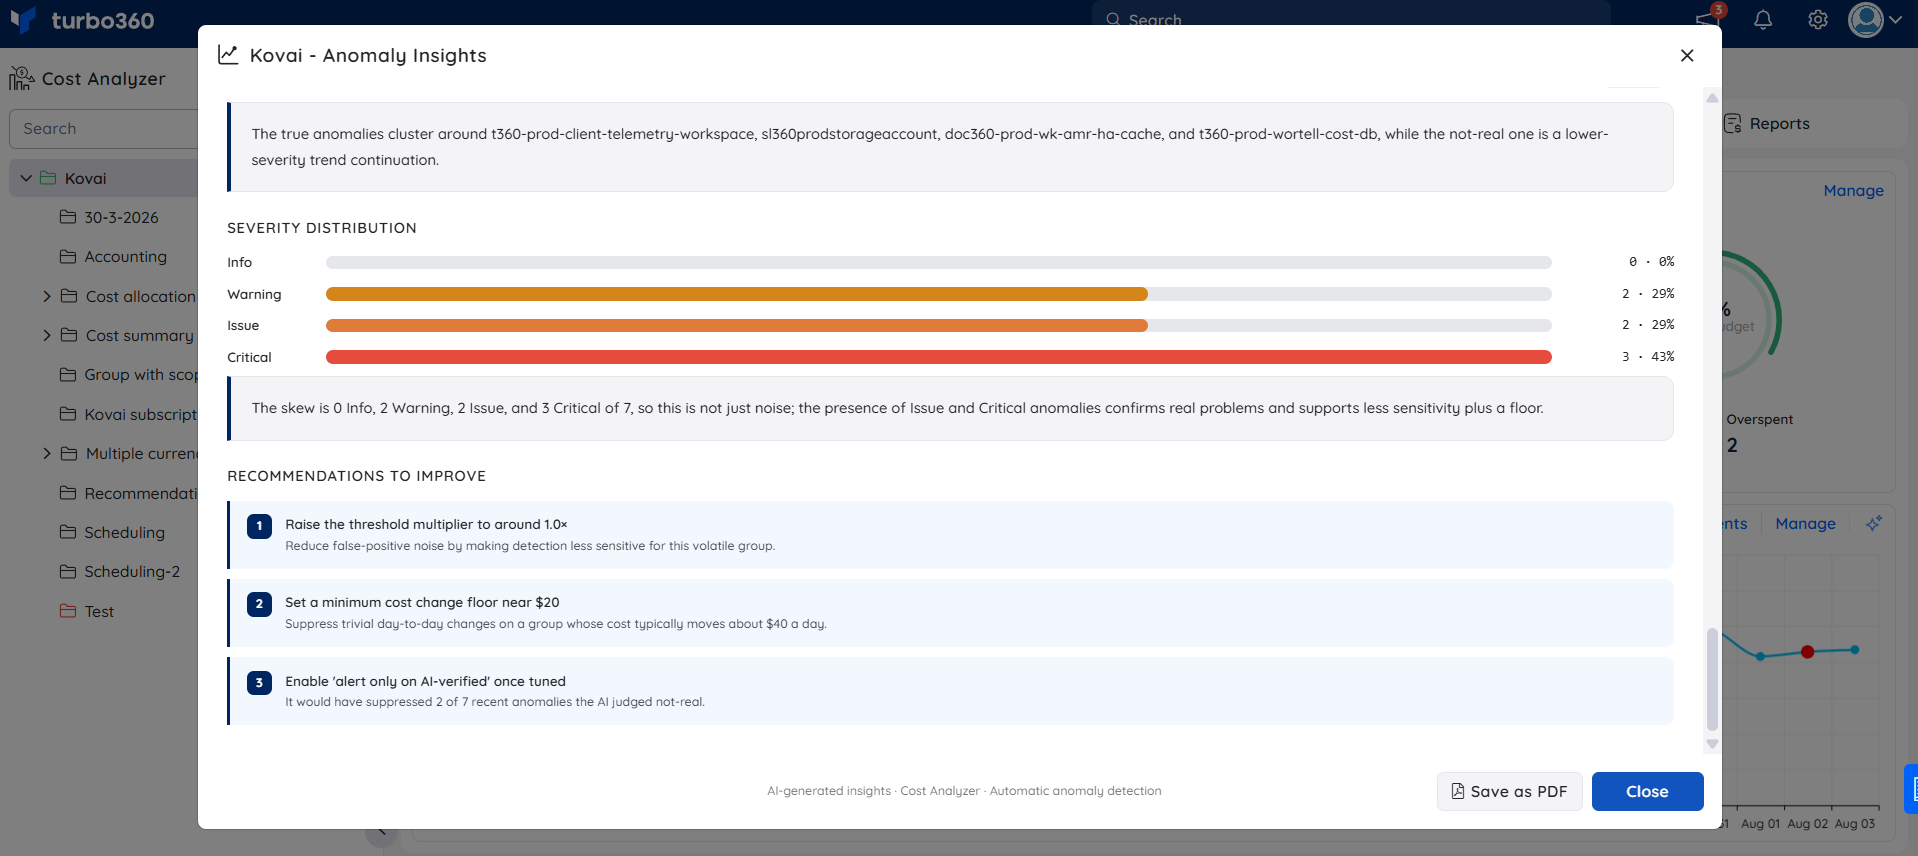Click recommendation 2 about minimum cost floor
1918x856 pixels.
(x=950, y=613)
